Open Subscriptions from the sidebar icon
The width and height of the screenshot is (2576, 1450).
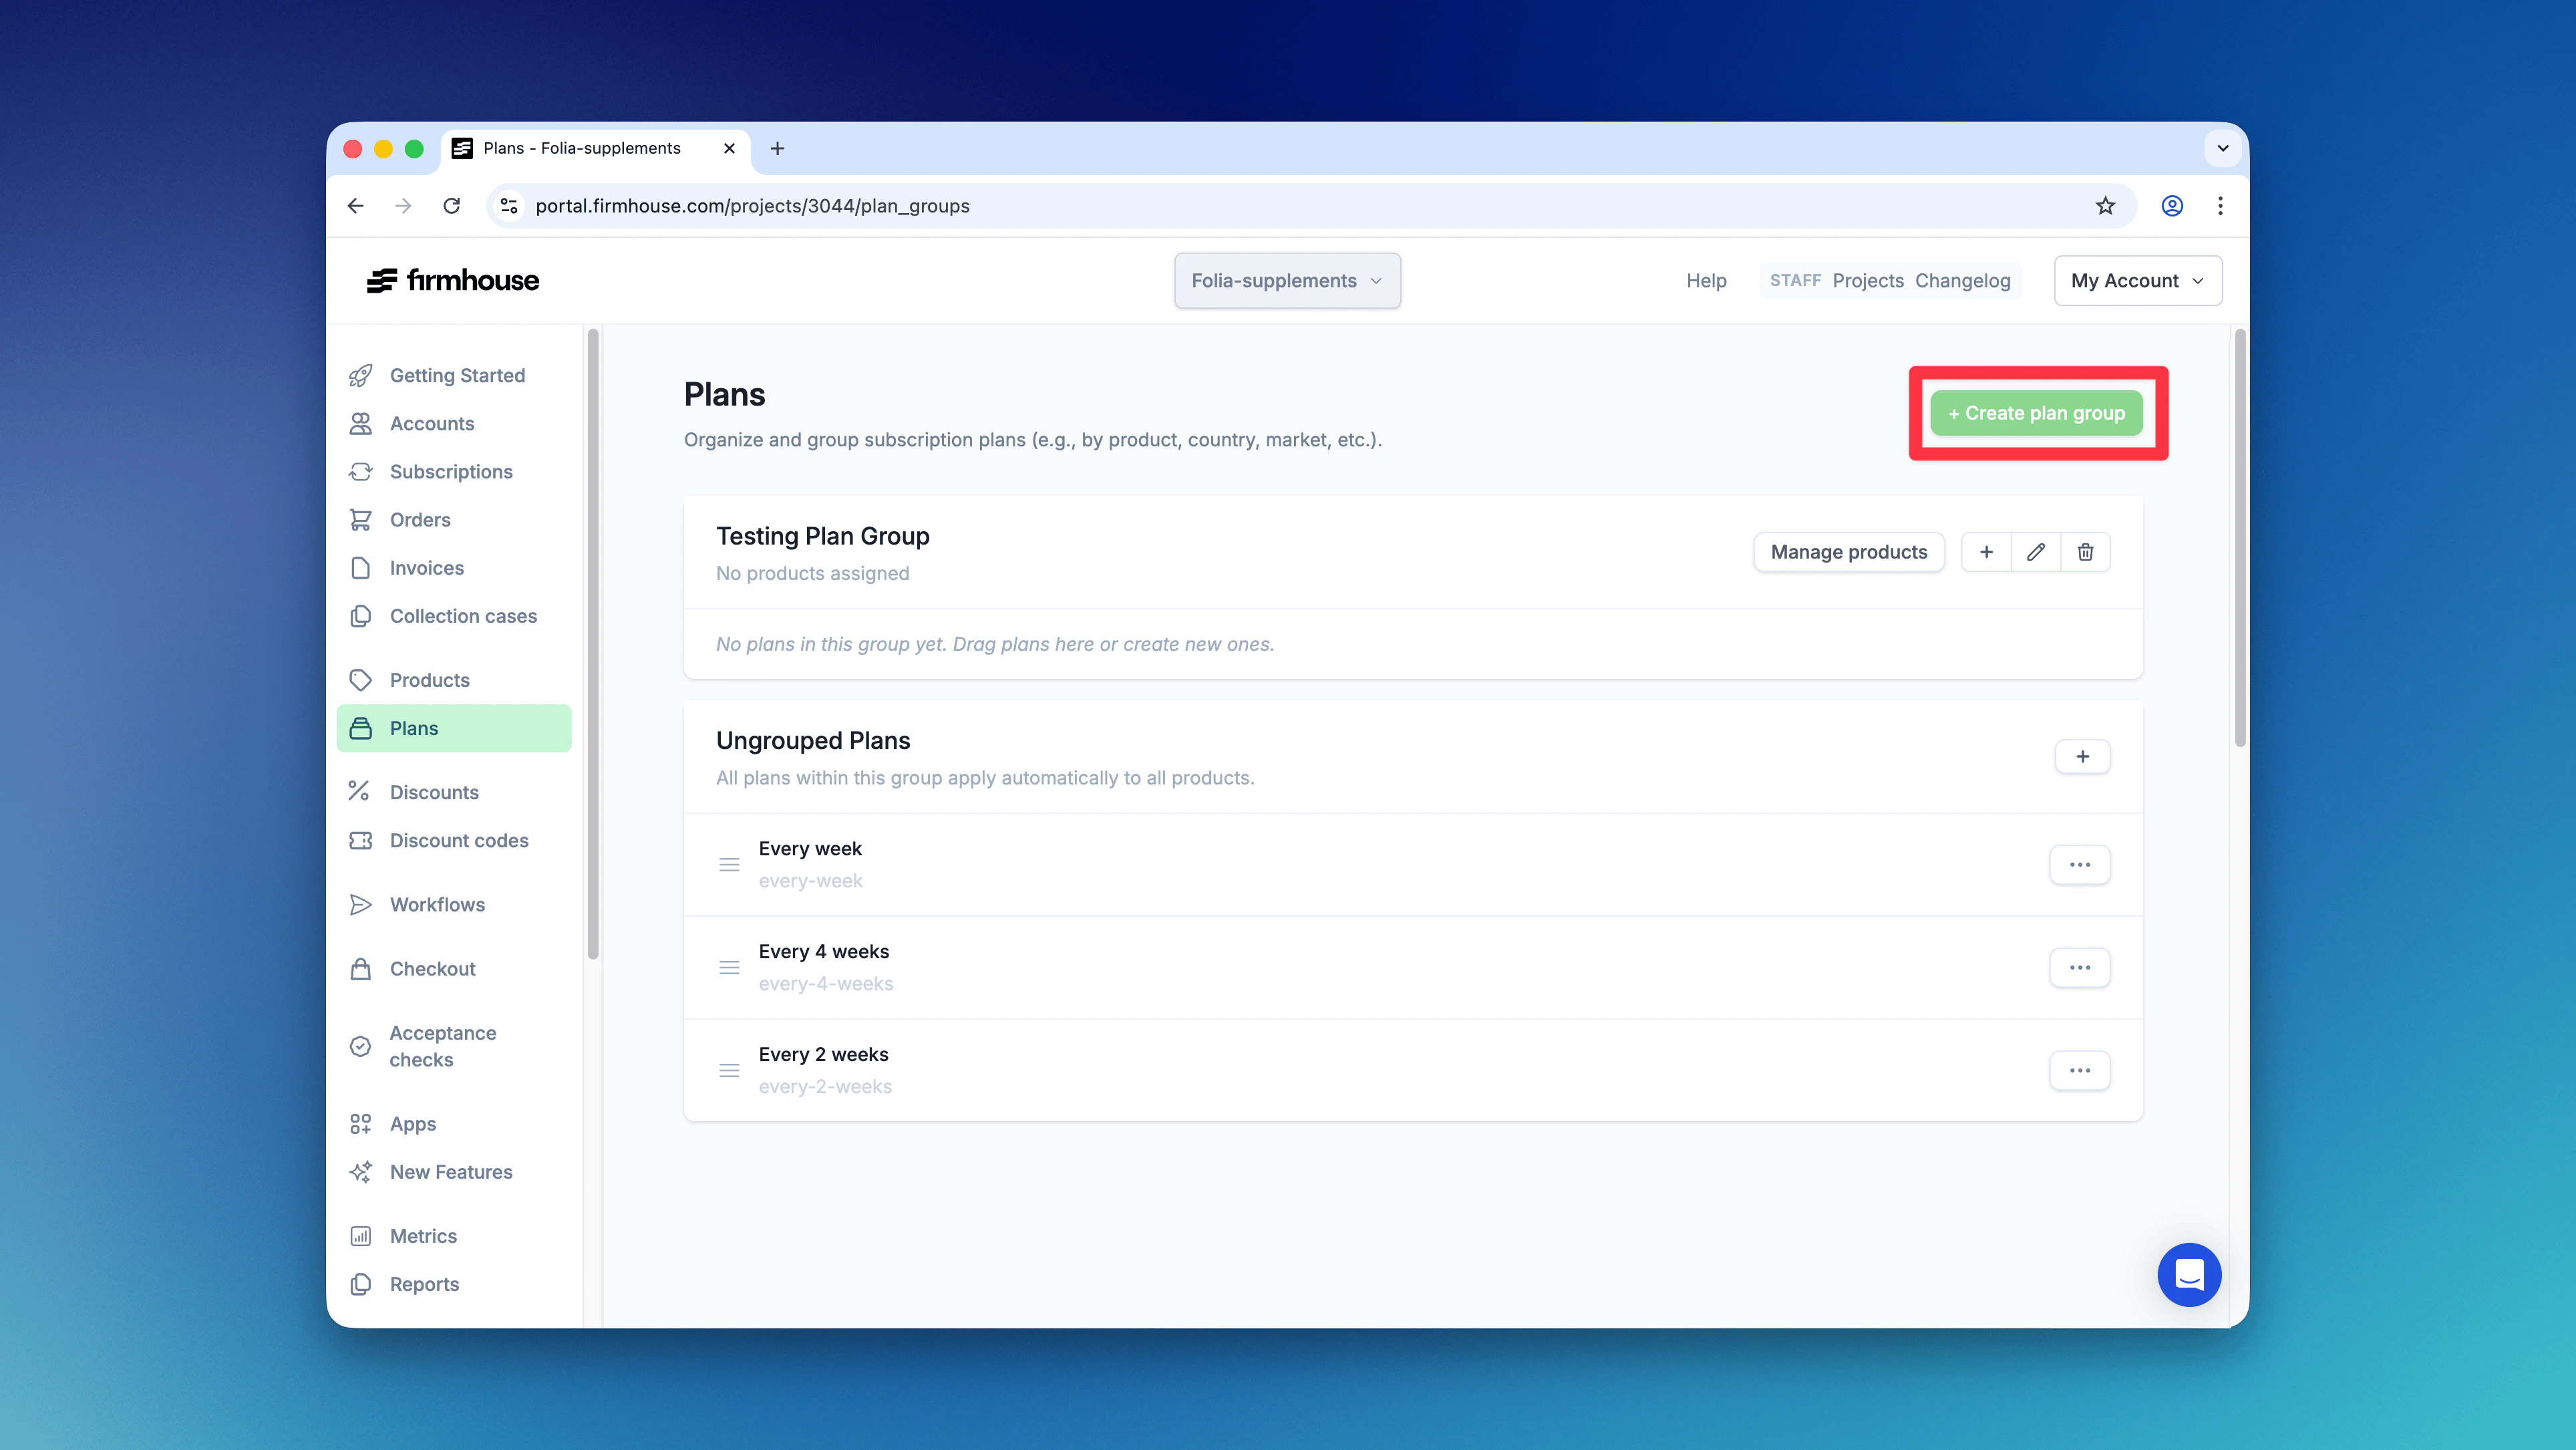(x=362, y=471)
